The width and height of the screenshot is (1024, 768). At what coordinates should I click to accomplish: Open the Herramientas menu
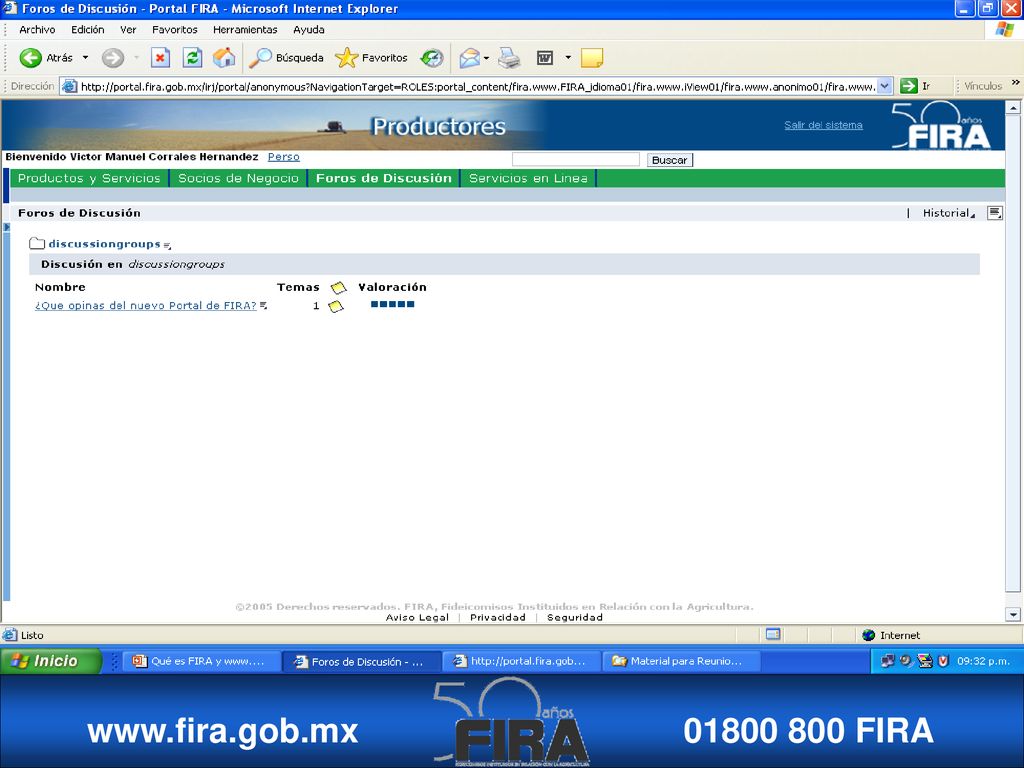(x=245, y=29)
